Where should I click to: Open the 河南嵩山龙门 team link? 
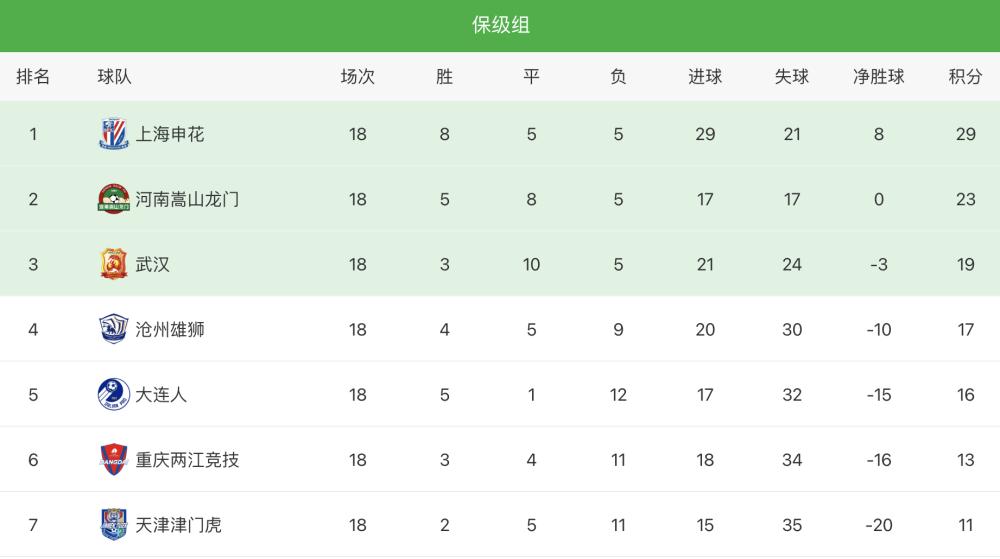[188, 200]
